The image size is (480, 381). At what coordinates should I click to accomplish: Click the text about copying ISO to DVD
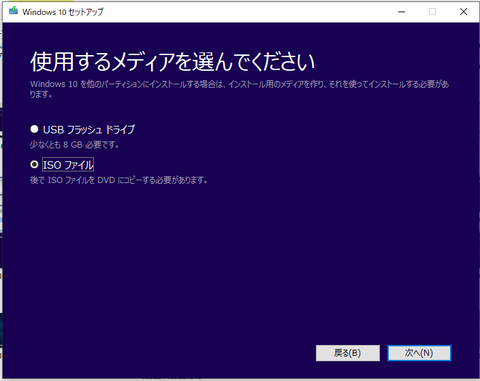coord(119,180)
